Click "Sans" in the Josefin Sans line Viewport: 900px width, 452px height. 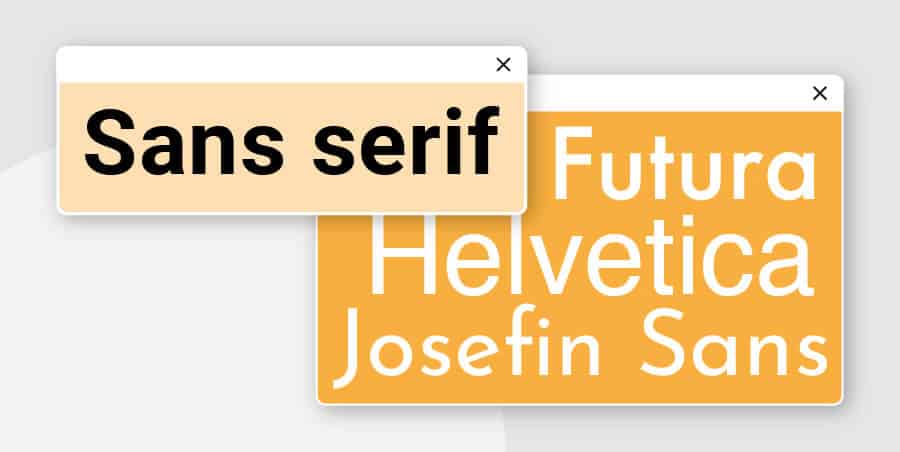[x=735, y=346]
